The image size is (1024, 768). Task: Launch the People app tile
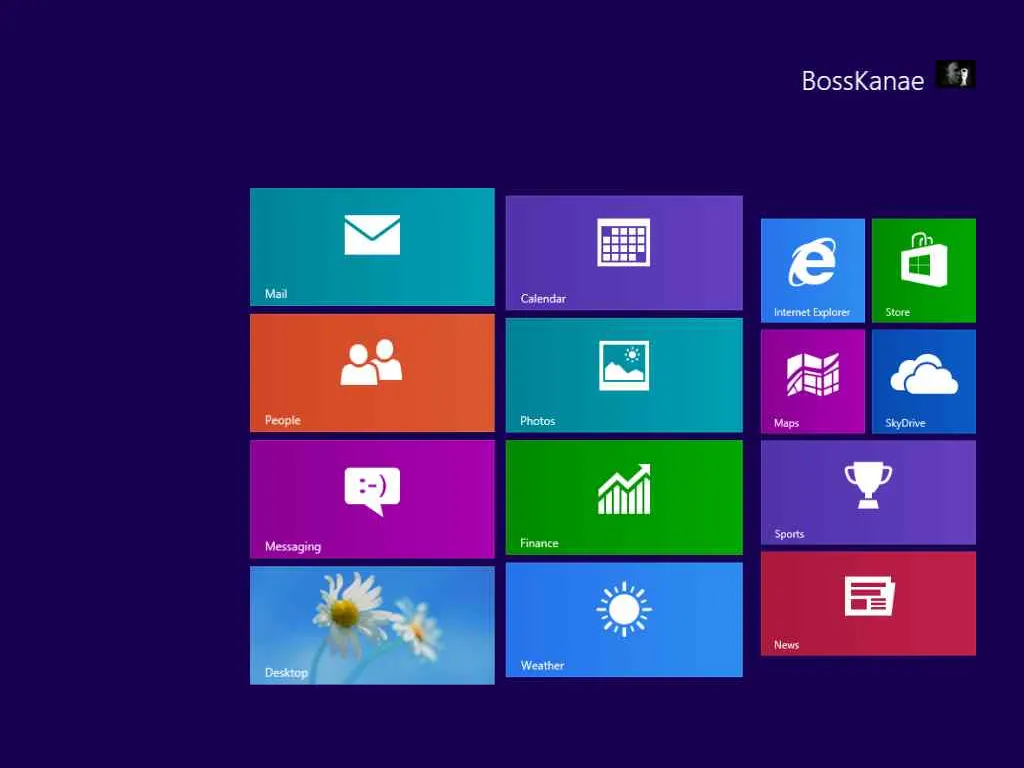pyautogui.click(x=372, y=373)
